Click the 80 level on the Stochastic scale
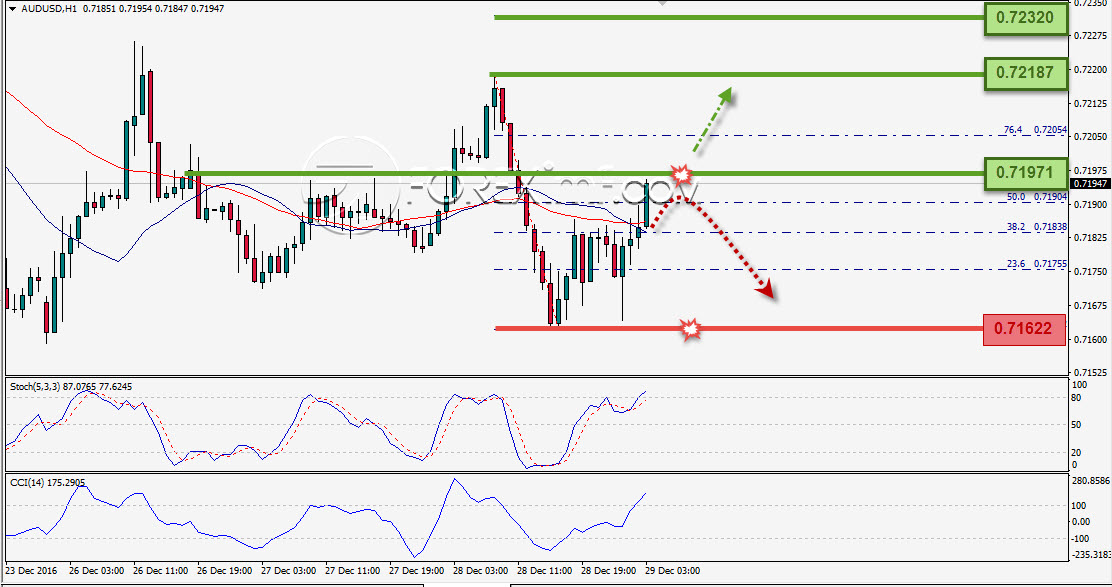This screenshot has height=587, width=1112. (1076, 398)
